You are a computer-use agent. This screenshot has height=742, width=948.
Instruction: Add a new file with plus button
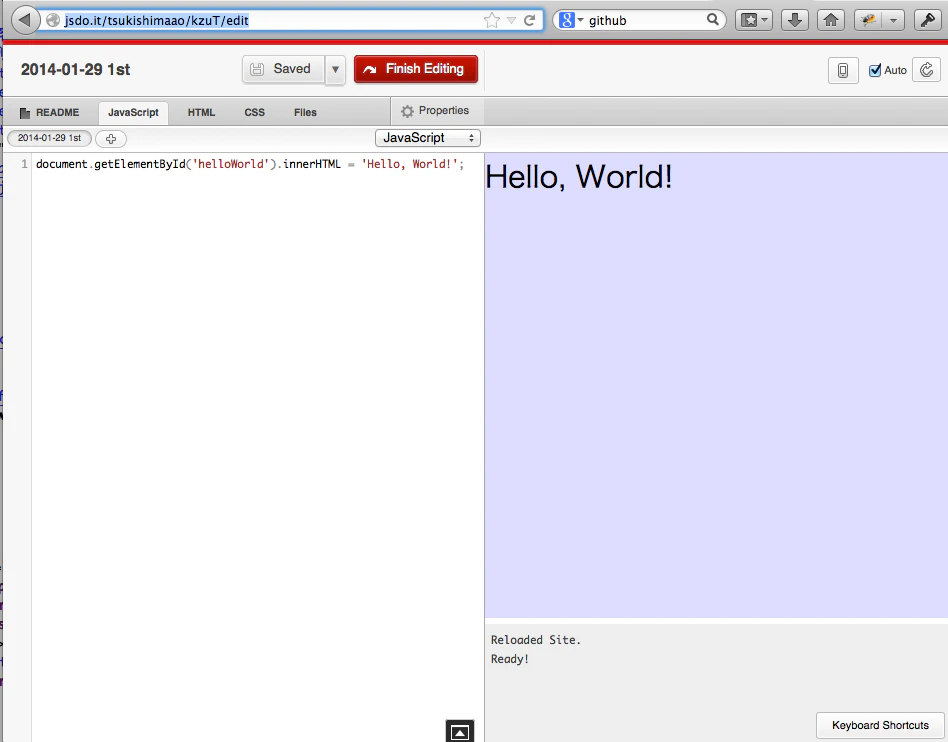[x=111, y=138]
